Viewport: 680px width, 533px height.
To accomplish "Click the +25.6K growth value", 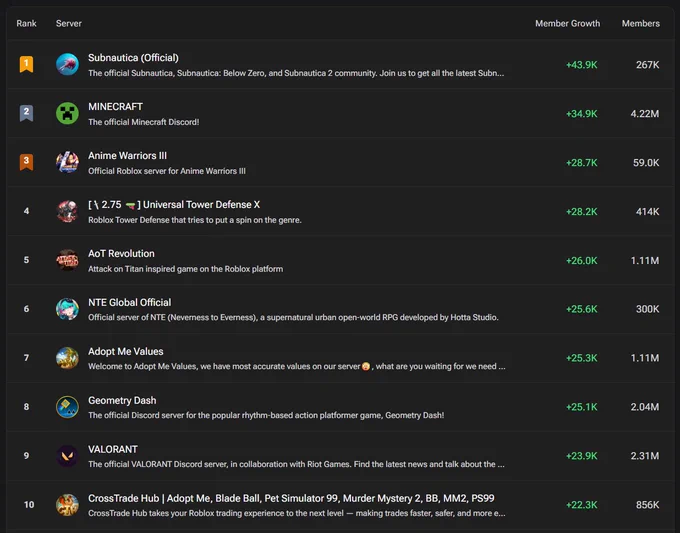I will (582, 309).
